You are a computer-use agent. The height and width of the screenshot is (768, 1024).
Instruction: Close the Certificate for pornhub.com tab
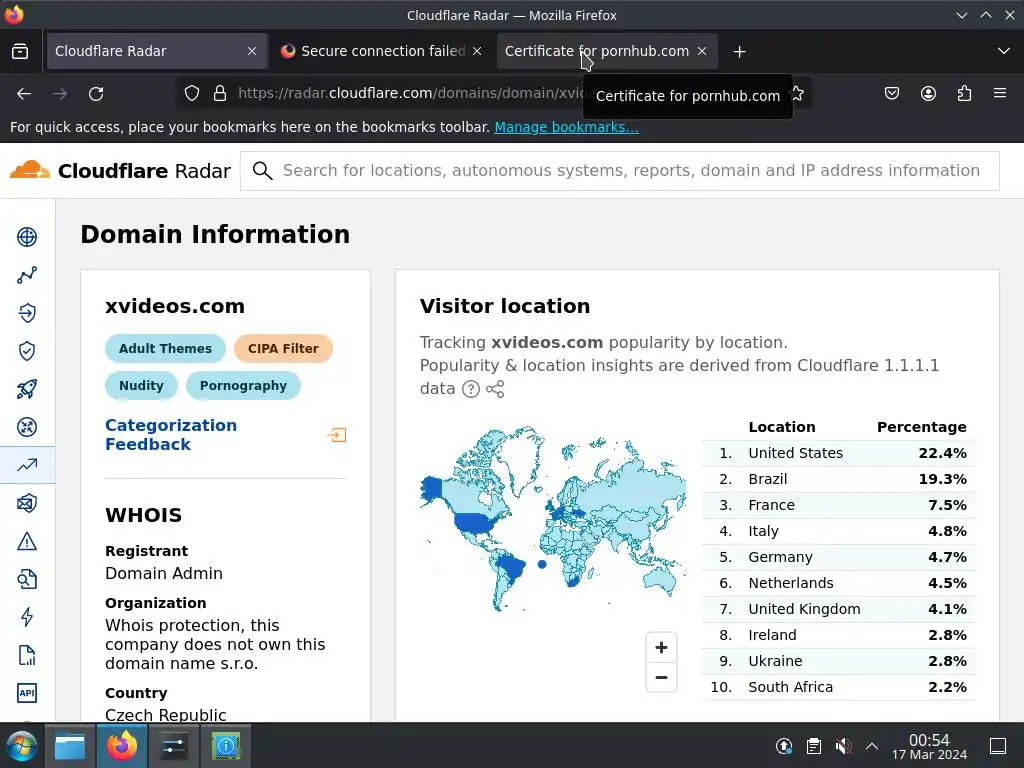point(702,51)
